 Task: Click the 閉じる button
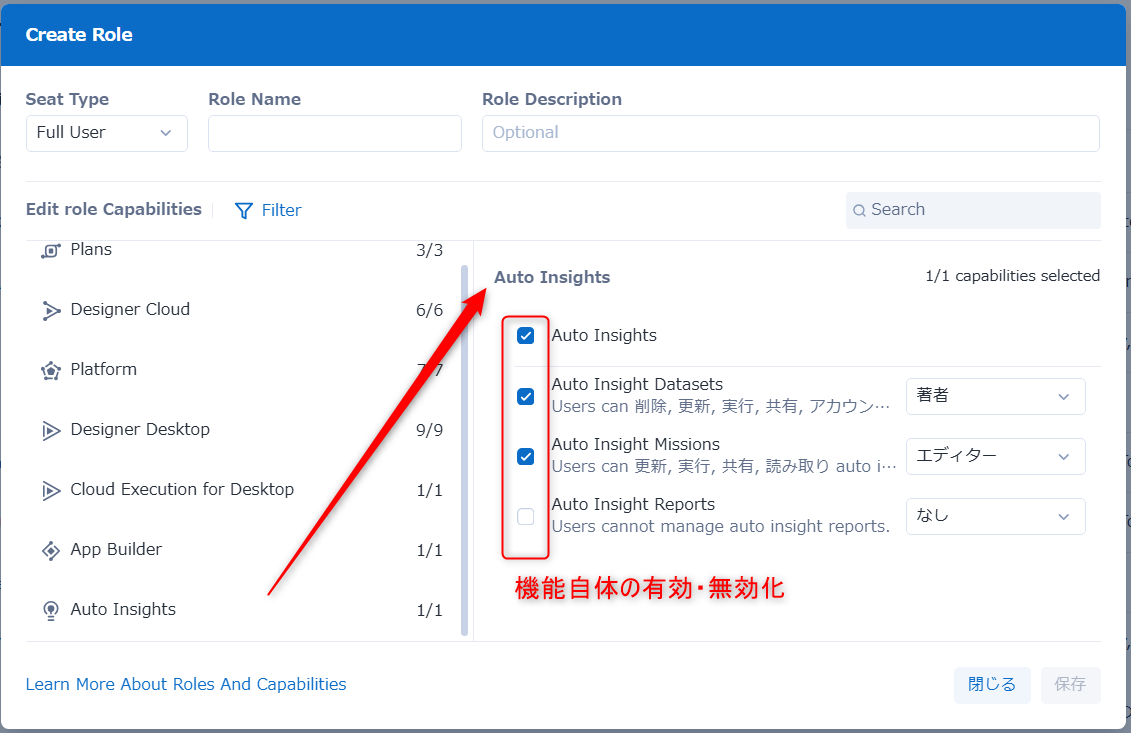click(x=992, y=685)
